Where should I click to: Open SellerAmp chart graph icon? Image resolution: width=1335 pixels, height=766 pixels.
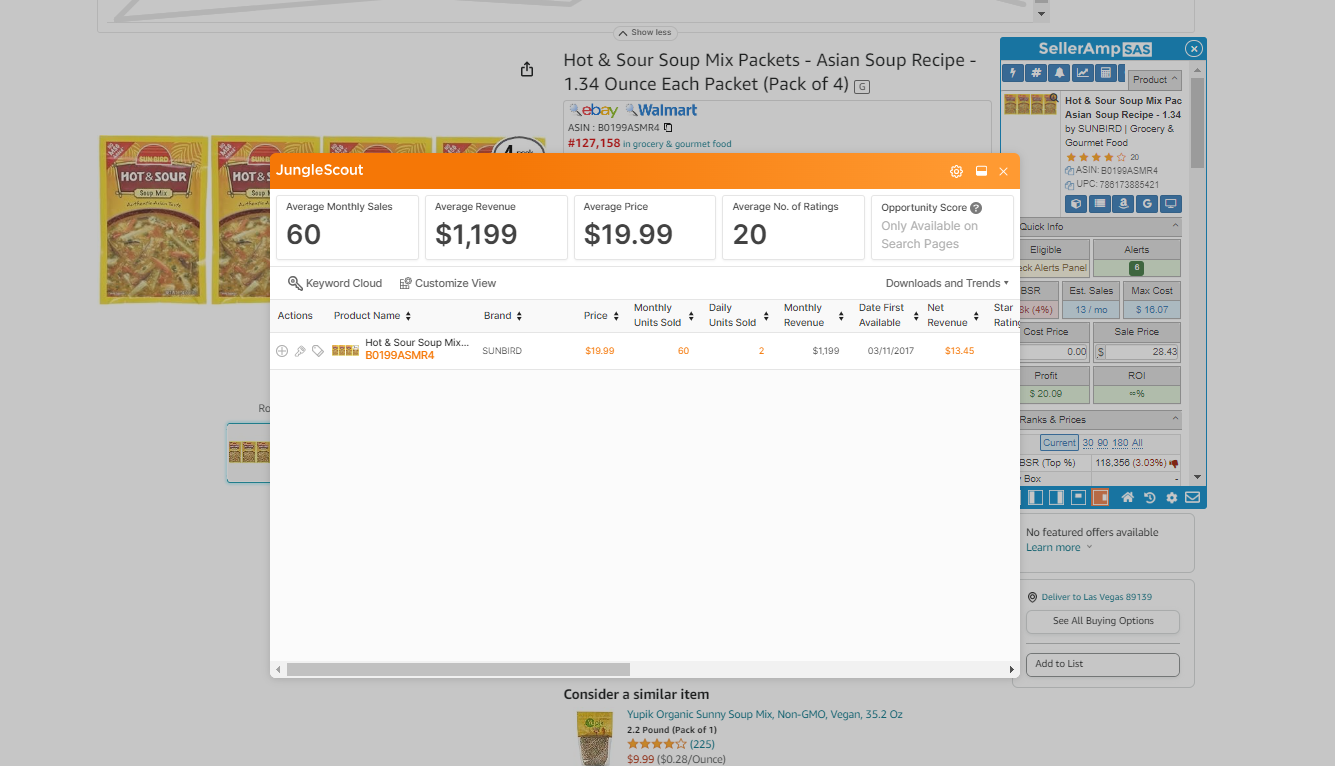pos(1083,73)
